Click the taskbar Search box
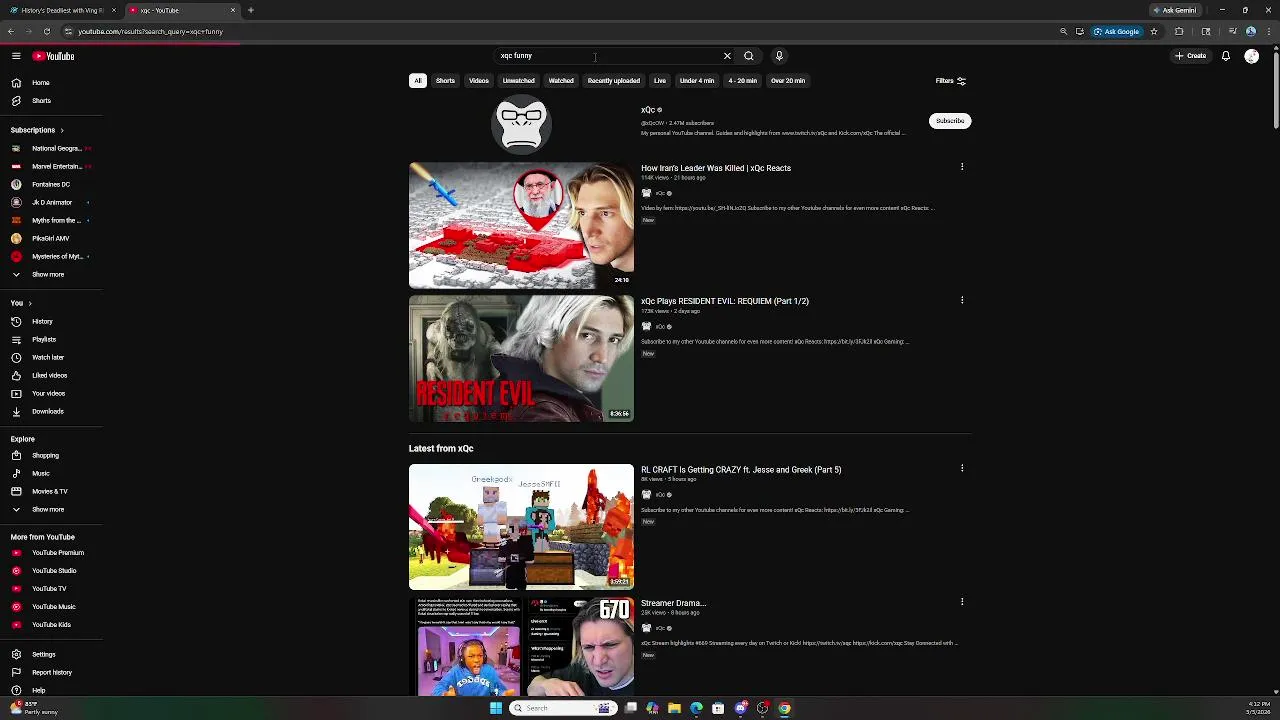1280x720 pixels. (x=562, y=708)
